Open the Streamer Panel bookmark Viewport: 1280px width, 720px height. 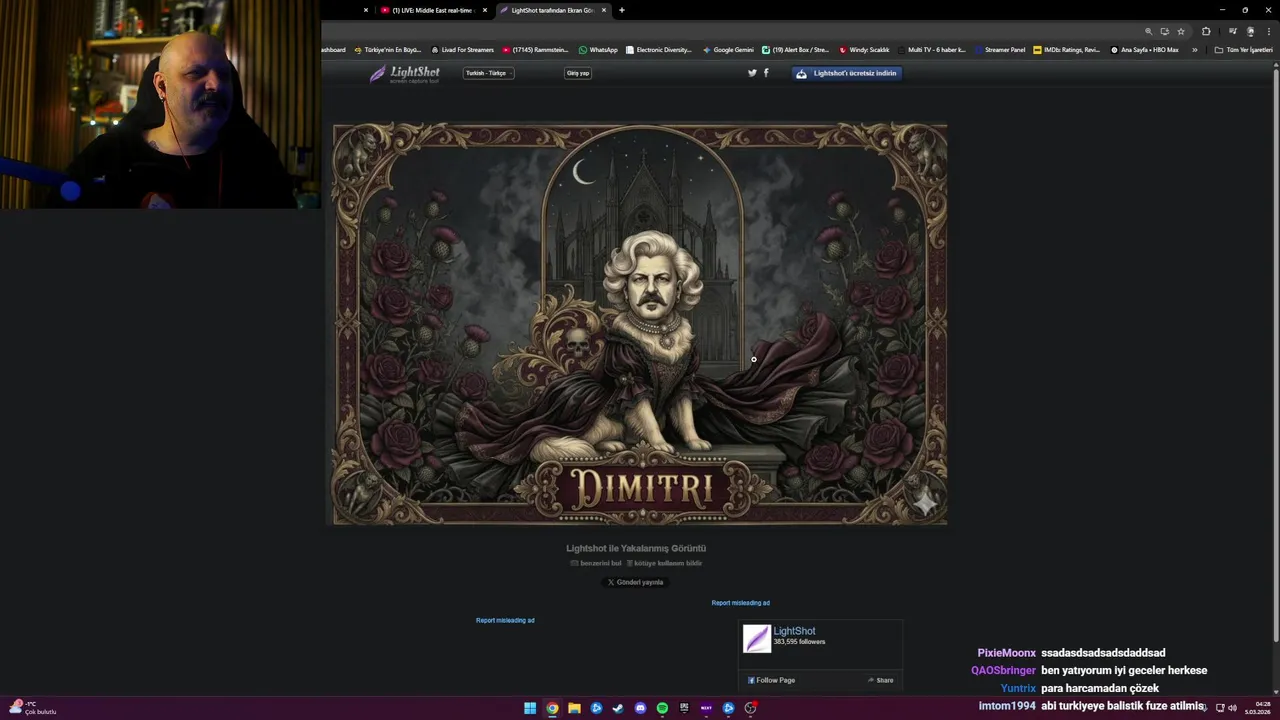1000,49
